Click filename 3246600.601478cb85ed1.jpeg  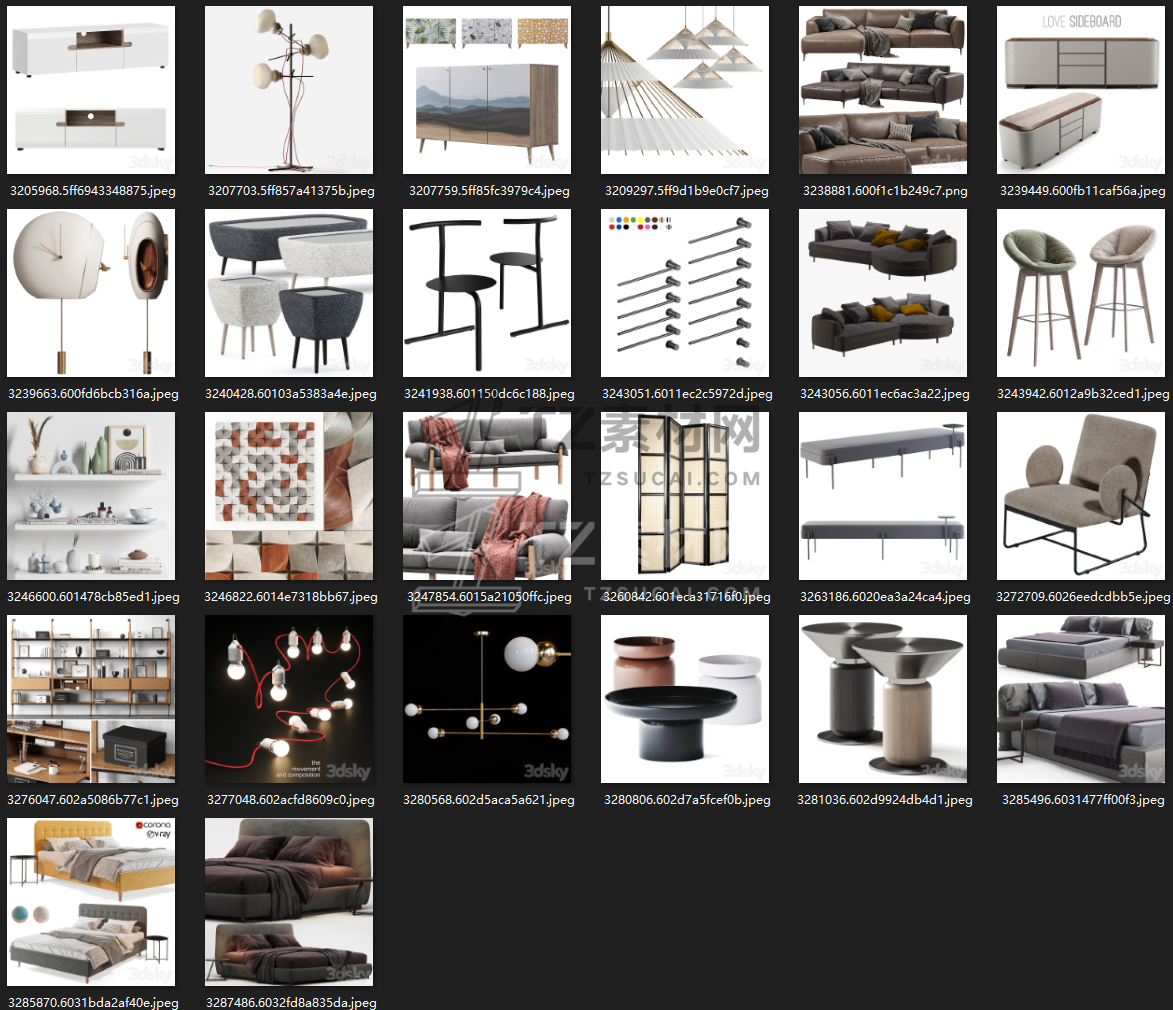(x=93, y=597)
